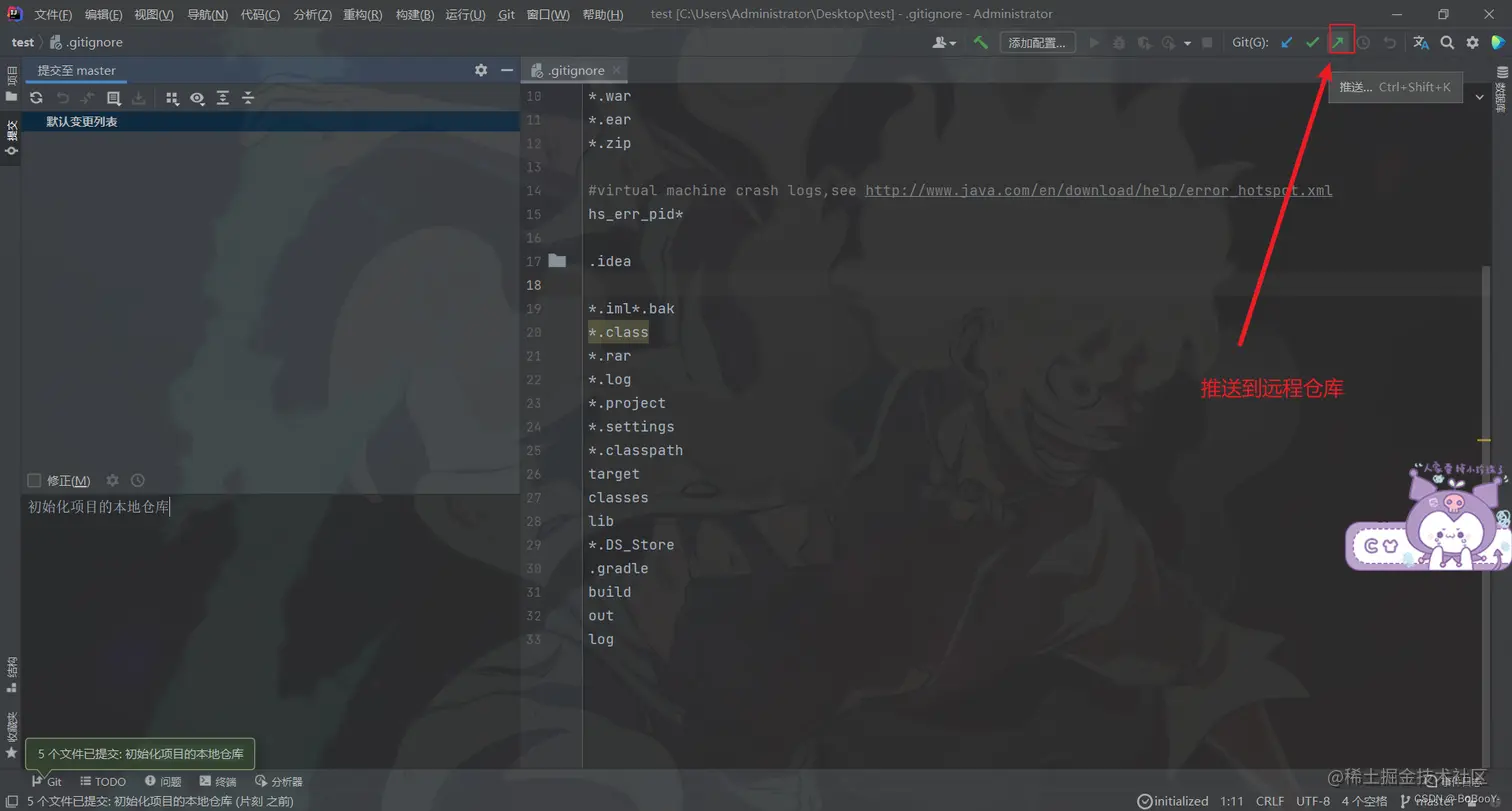This screenshot has width=1512, height=811.
Task: Open the 文件(F) menu
Action: click(x=53, y=15)
